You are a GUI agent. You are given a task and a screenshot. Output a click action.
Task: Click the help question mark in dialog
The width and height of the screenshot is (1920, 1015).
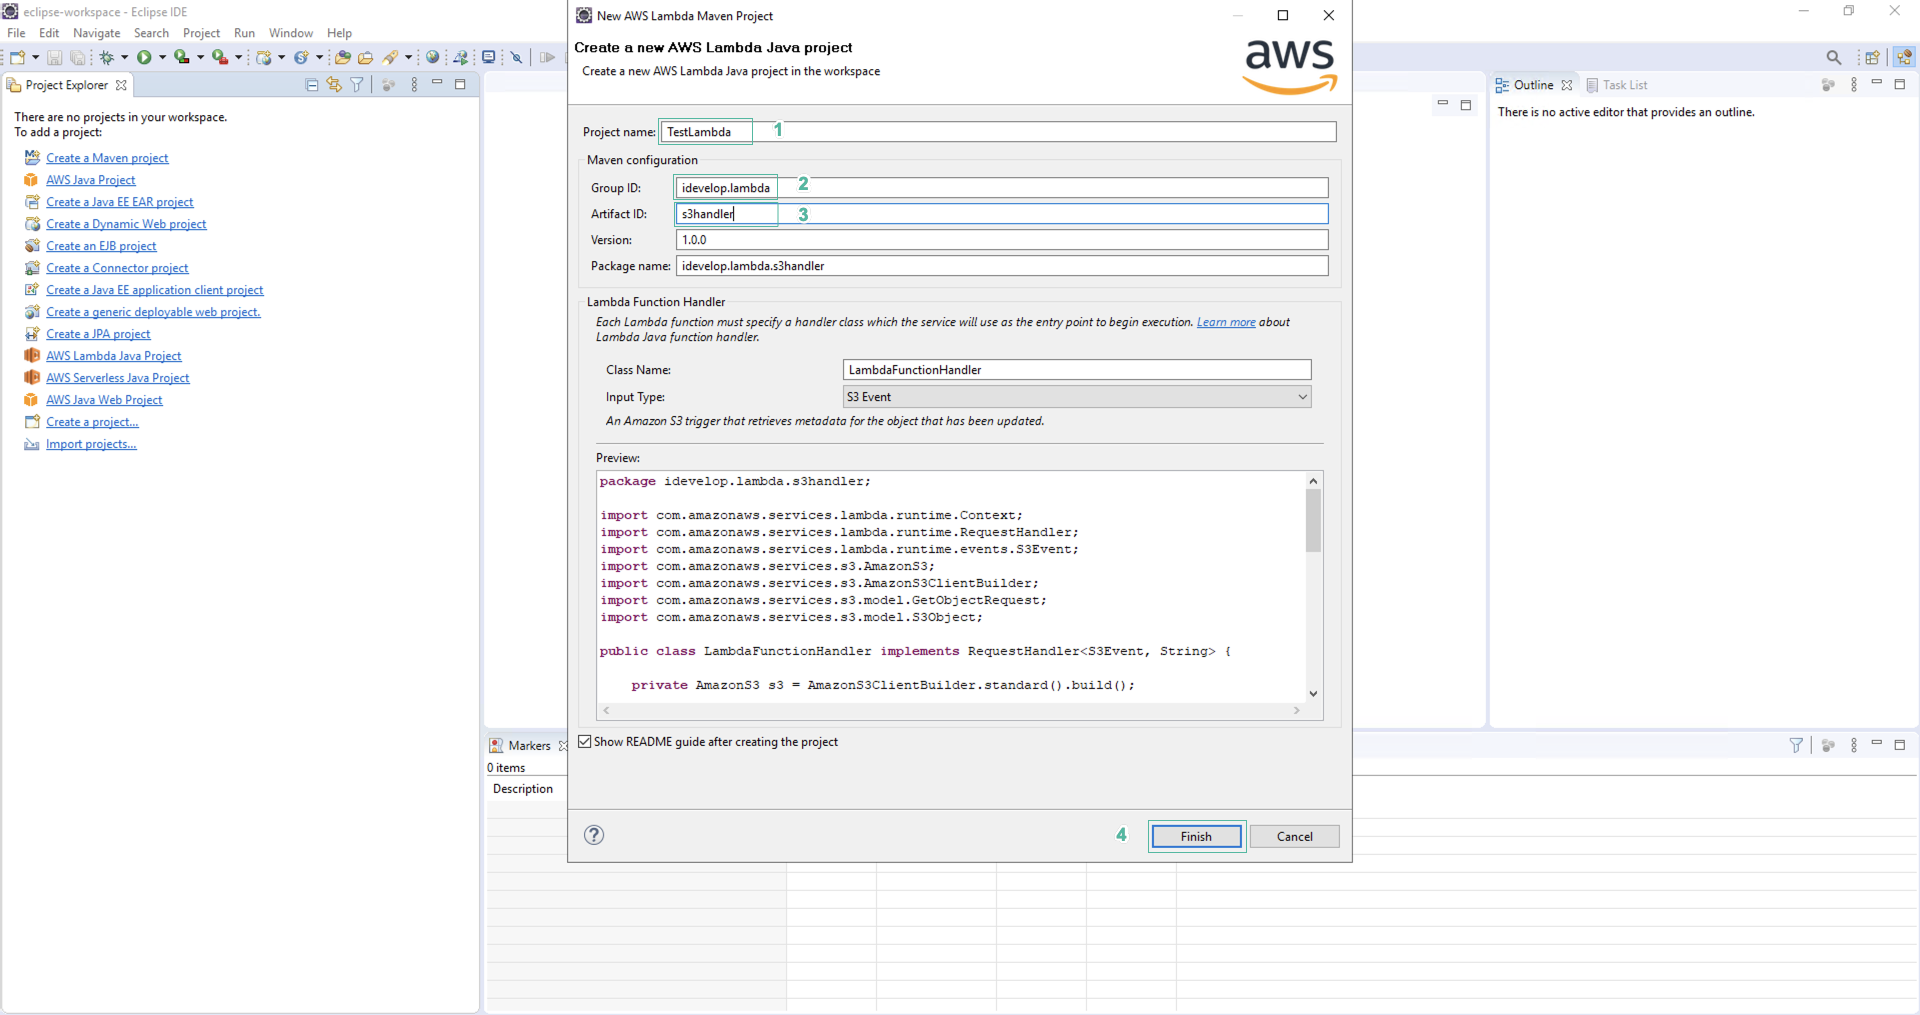coord(594,835)
